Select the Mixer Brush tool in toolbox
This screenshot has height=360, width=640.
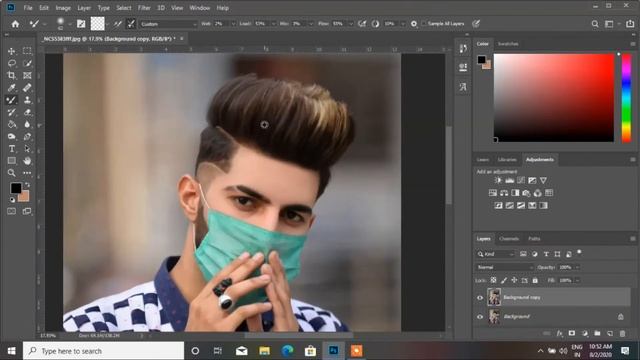tap(11, 100)
